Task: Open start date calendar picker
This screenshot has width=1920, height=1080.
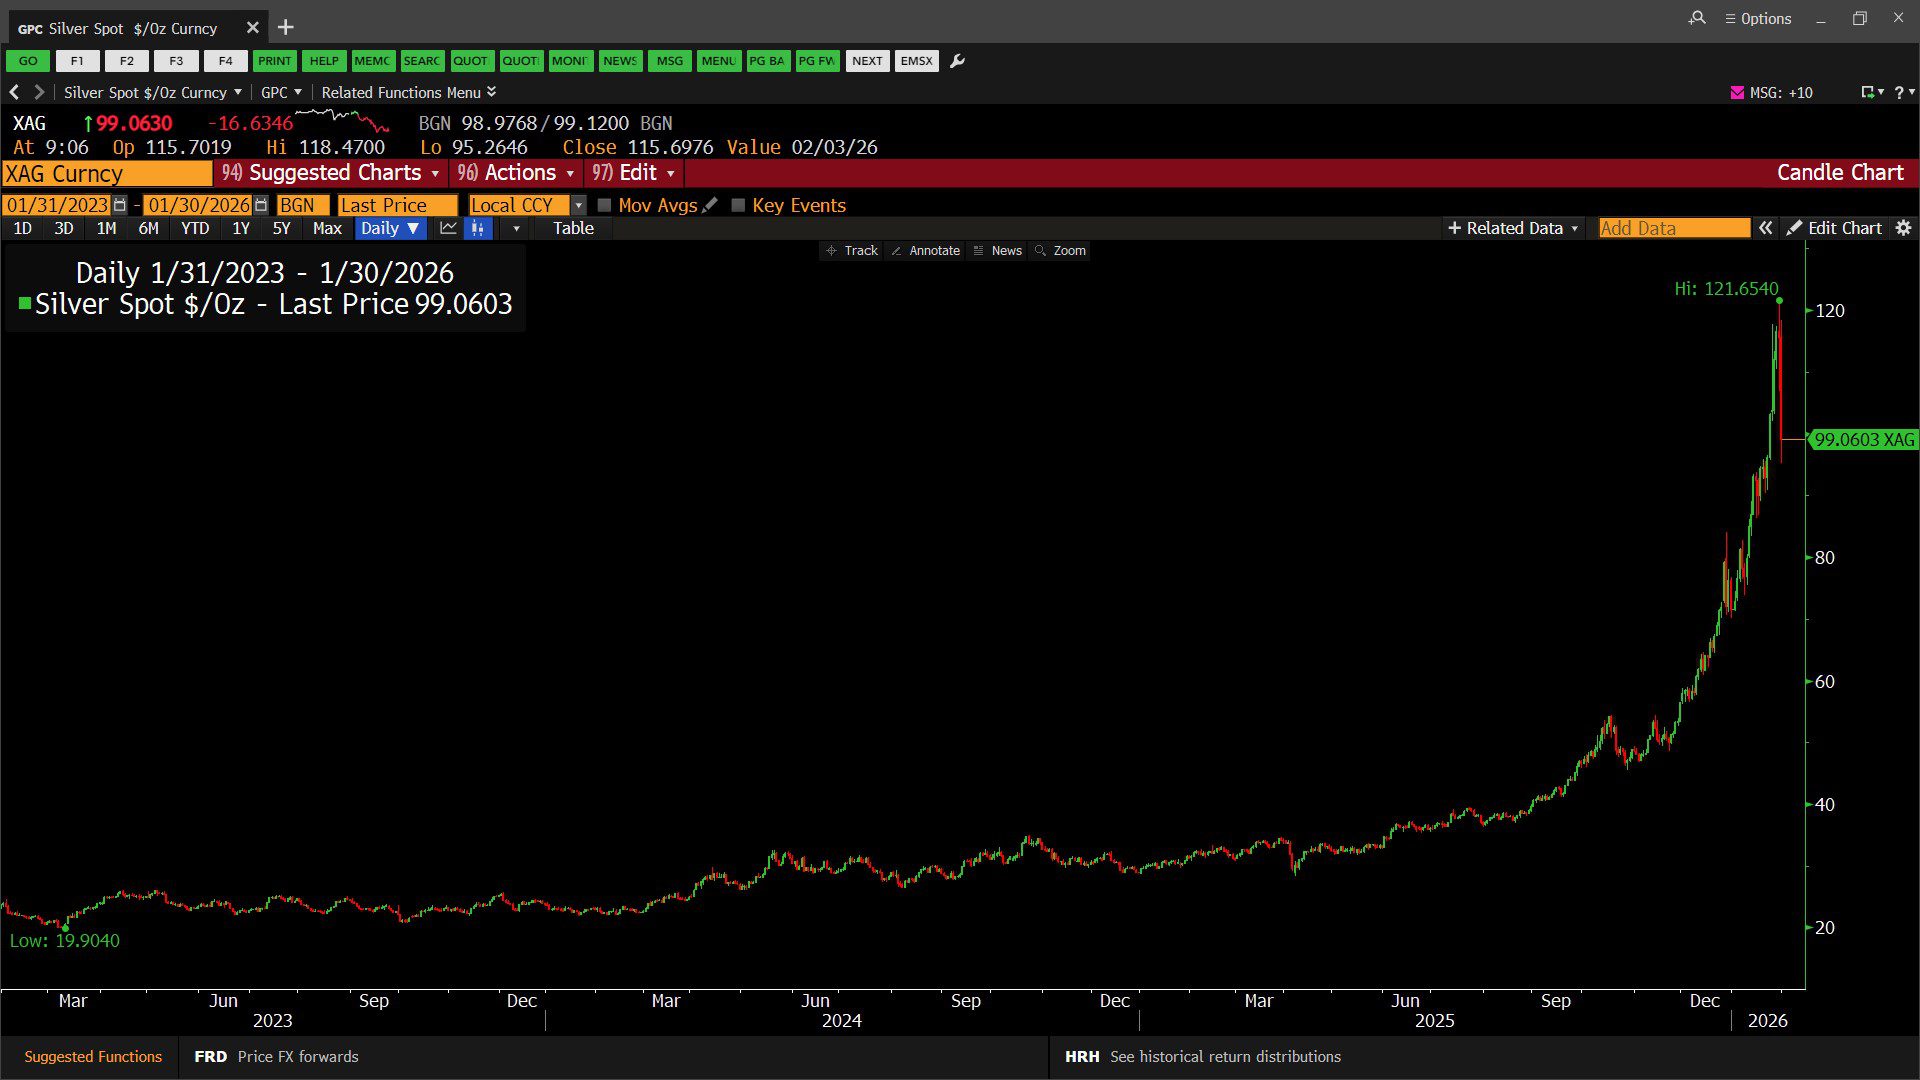Action: (x=120, y=205)
